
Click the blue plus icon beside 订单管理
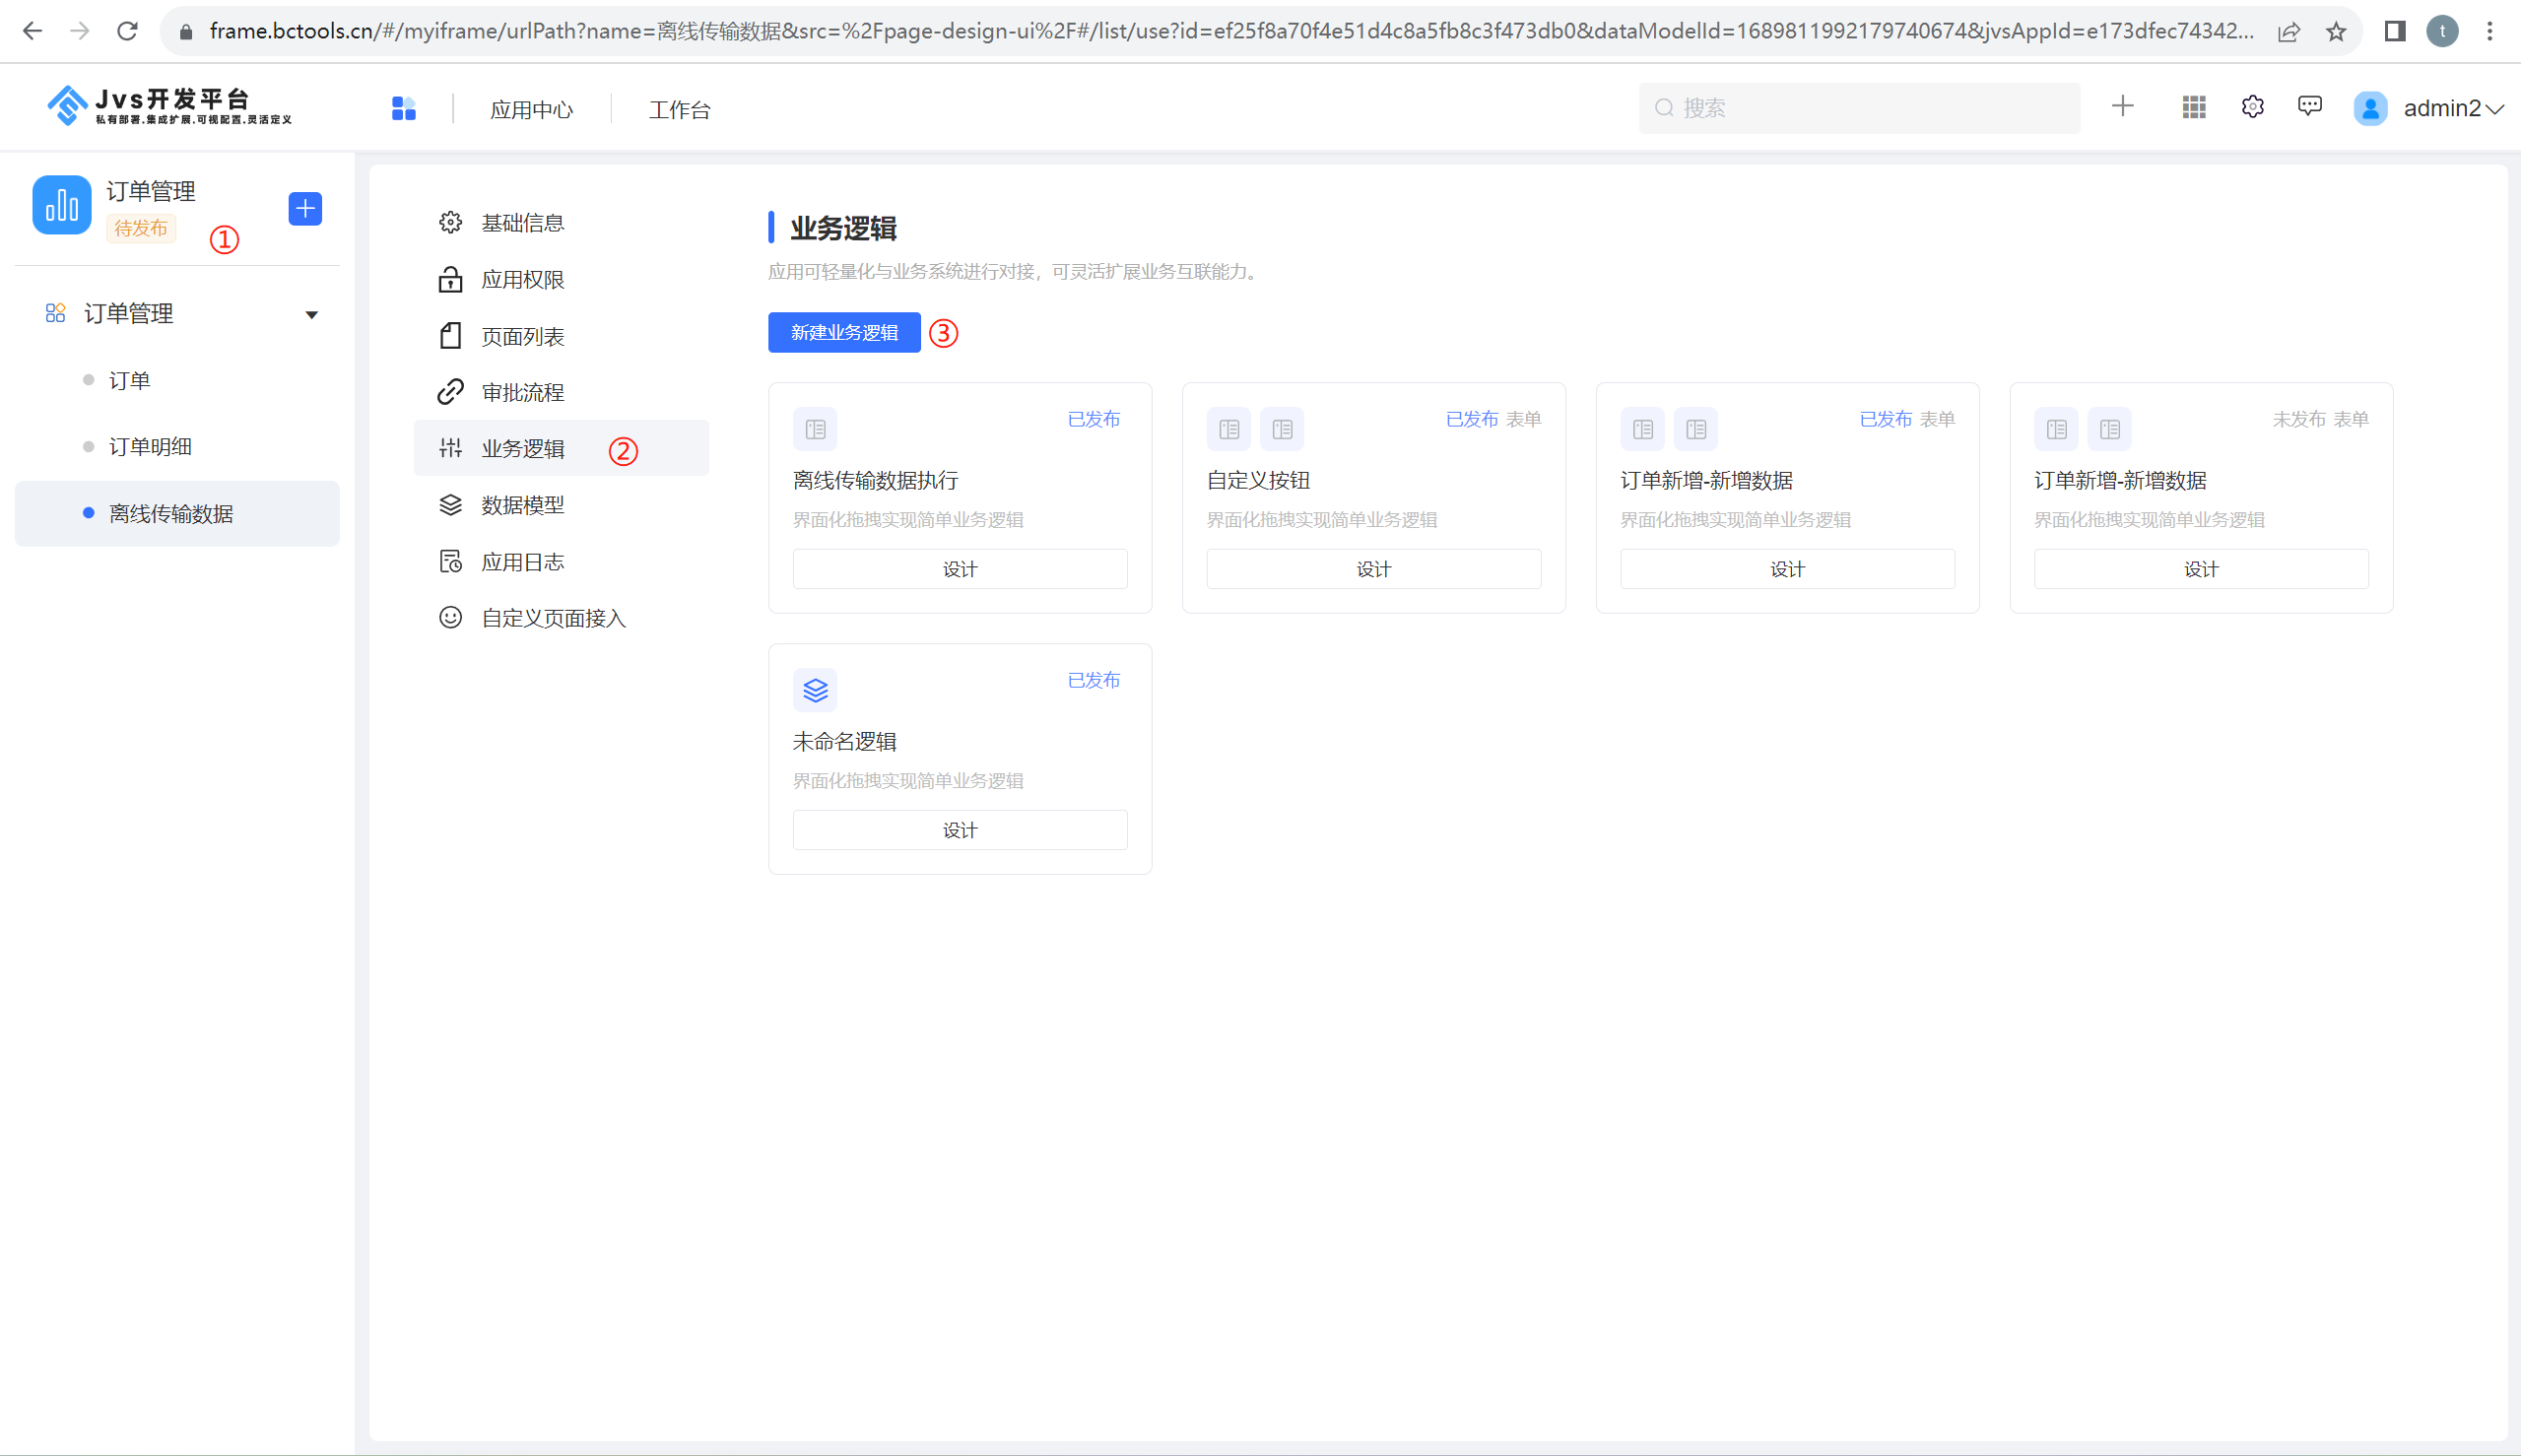click(304, 208)
